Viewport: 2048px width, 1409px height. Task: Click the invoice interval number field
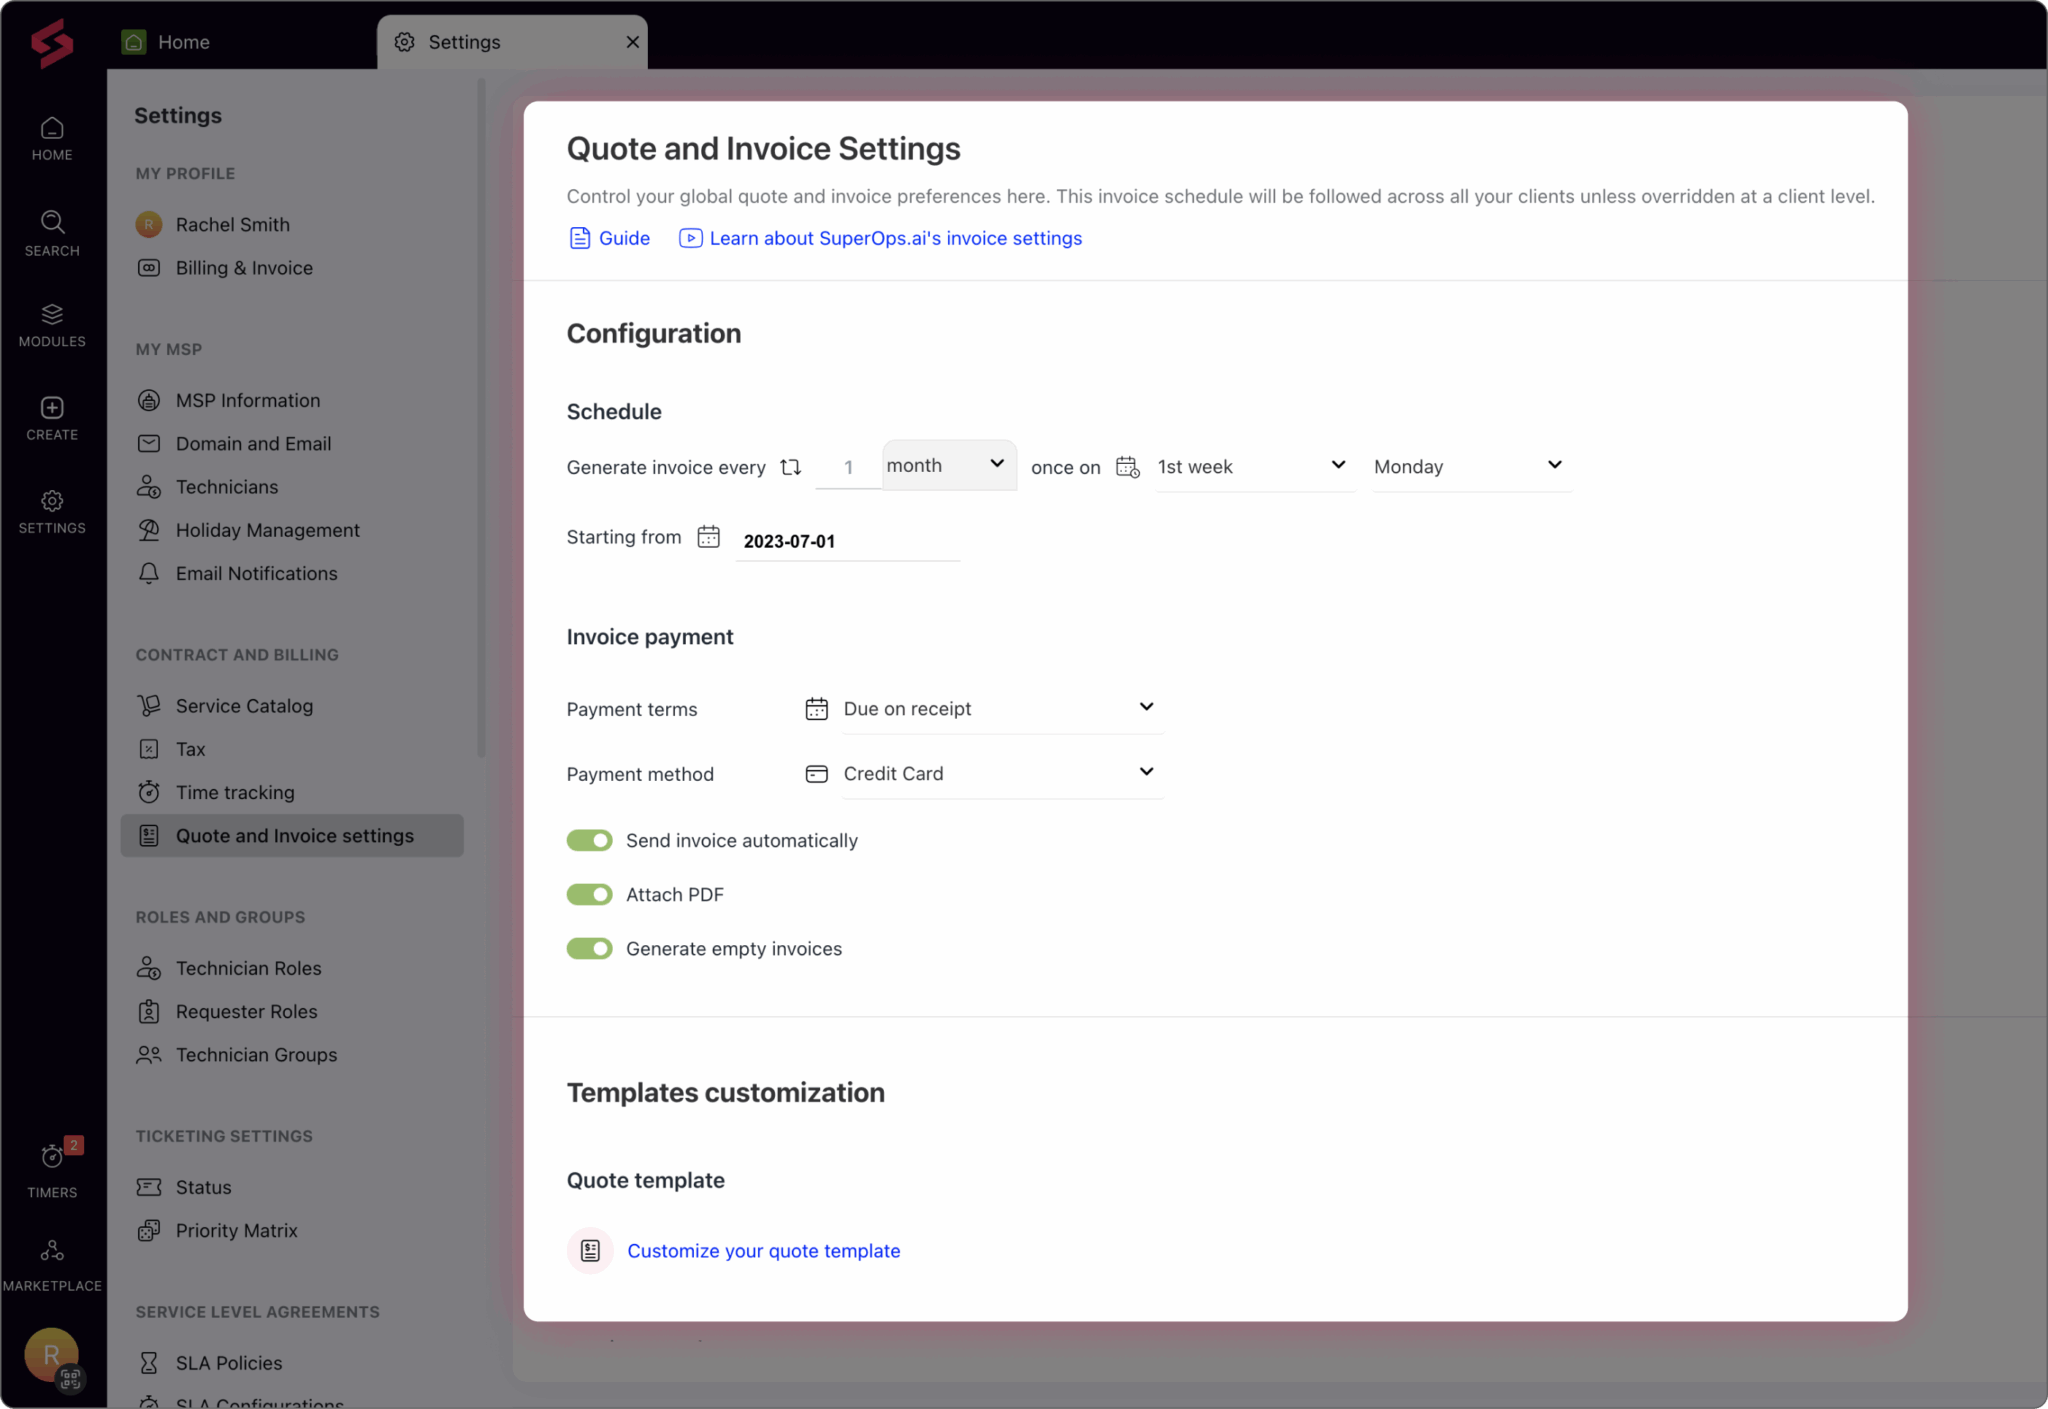848,467
